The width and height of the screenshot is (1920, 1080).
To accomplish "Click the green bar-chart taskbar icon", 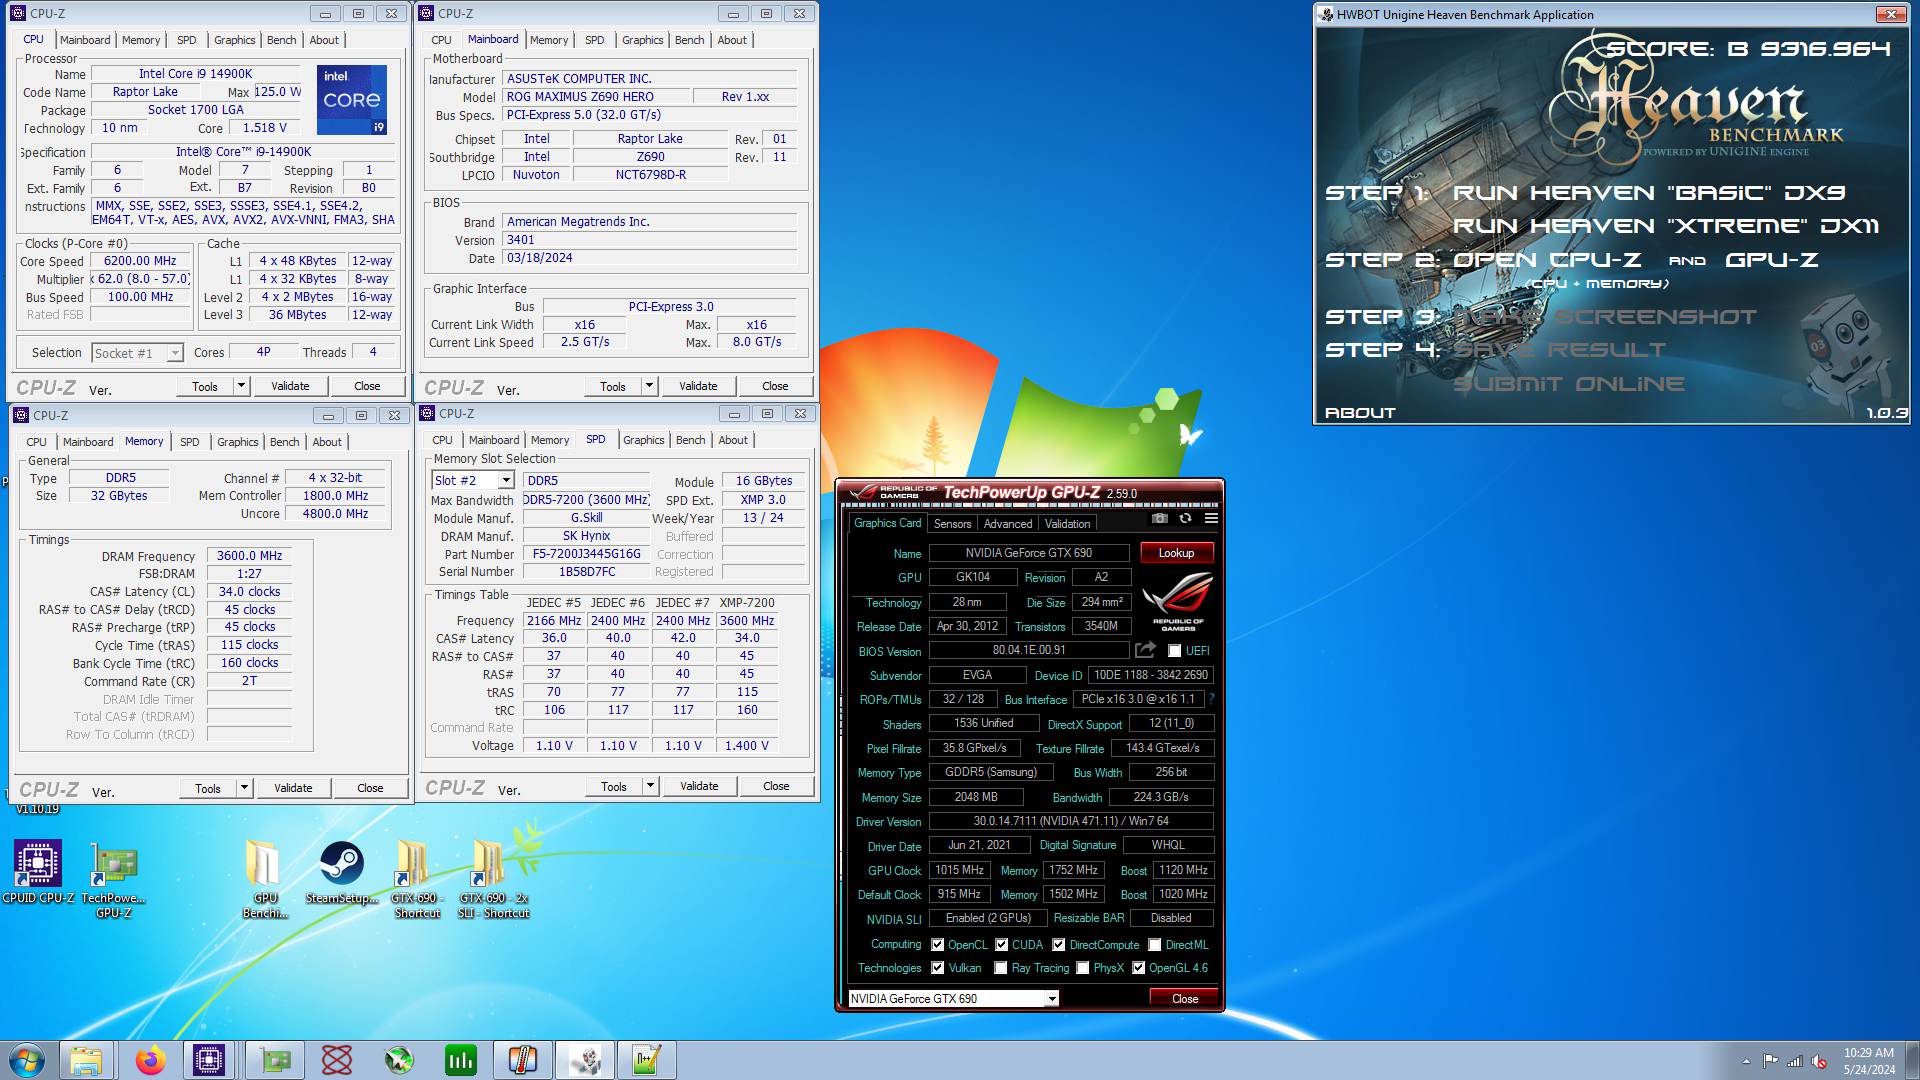I will (461, 1060).
